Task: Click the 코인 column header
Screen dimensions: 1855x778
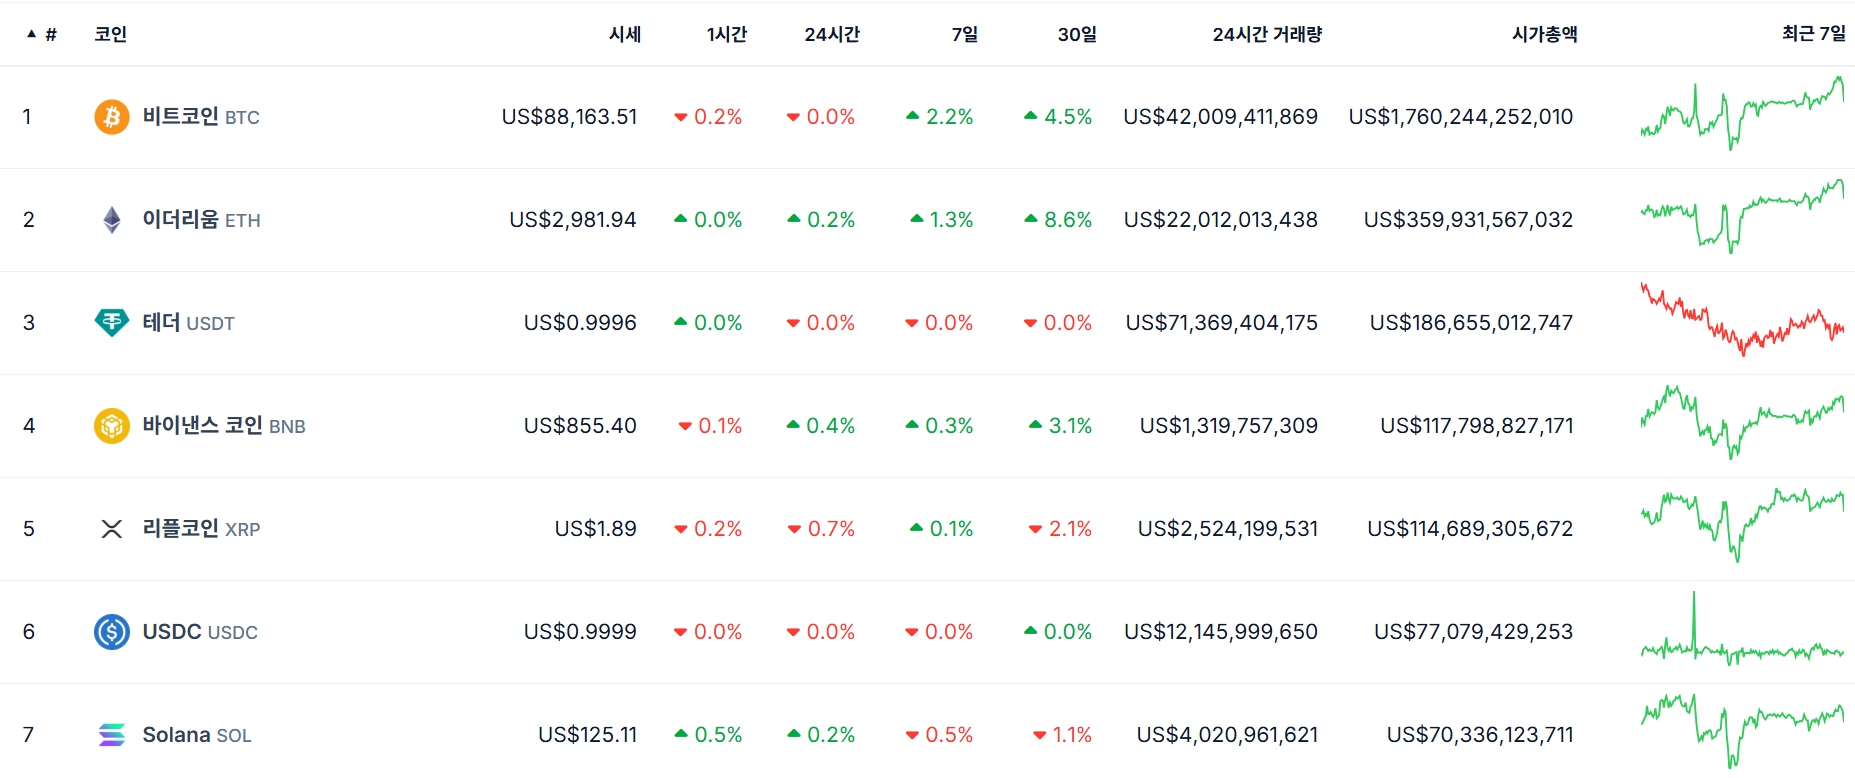Action: (x=110, y=35)
